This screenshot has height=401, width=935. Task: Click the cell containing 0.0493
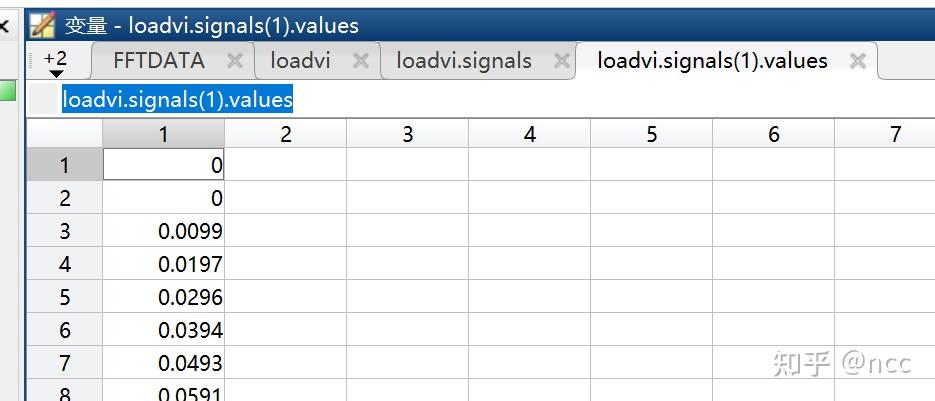tap(164, 363)
